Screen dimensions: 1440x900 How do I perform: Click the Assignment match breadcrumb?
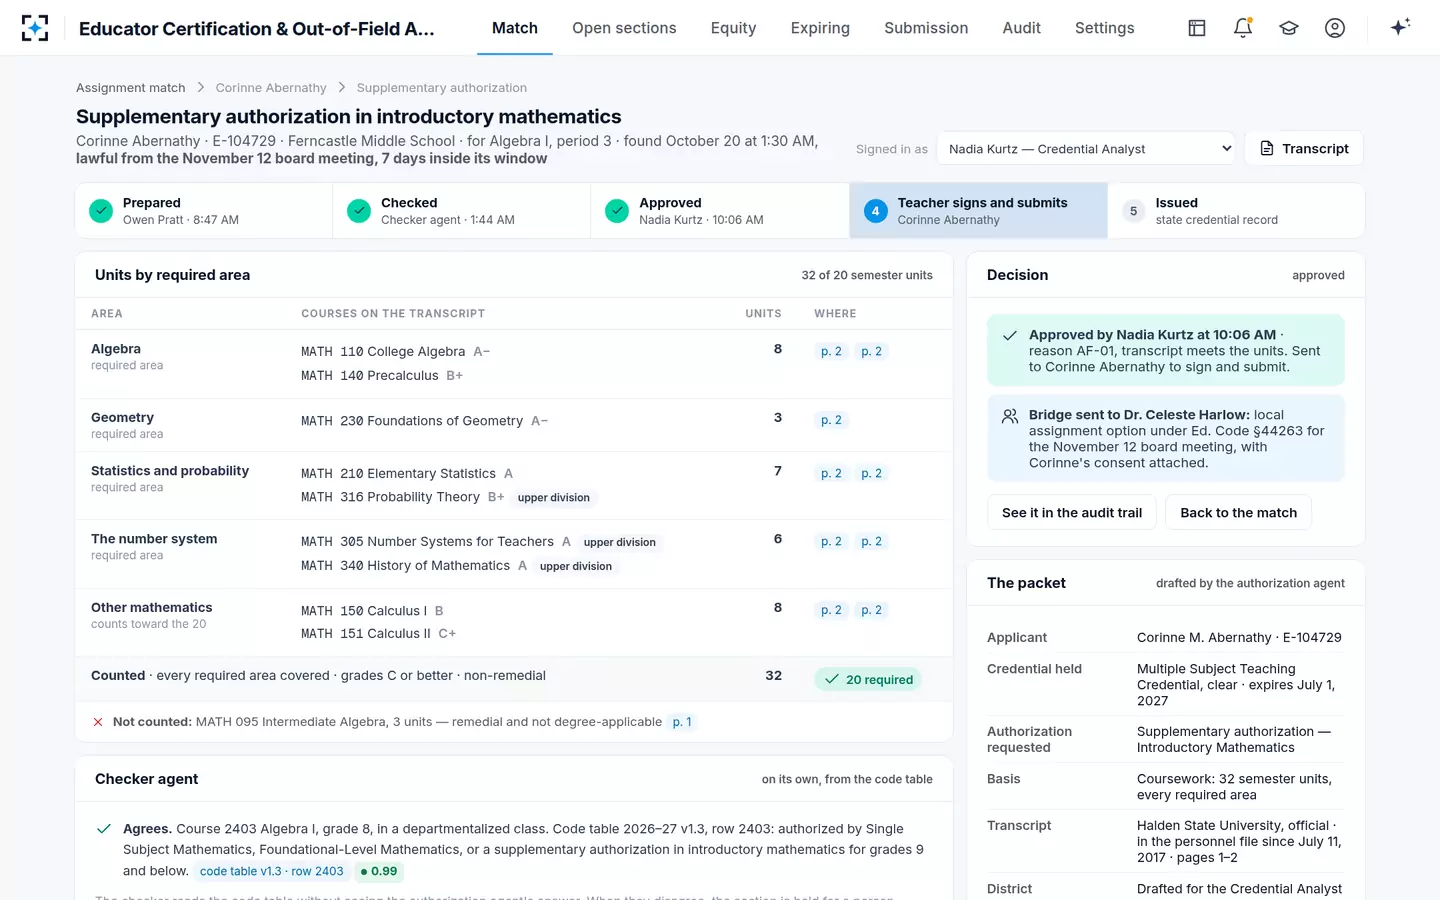[x=131, y=88]
